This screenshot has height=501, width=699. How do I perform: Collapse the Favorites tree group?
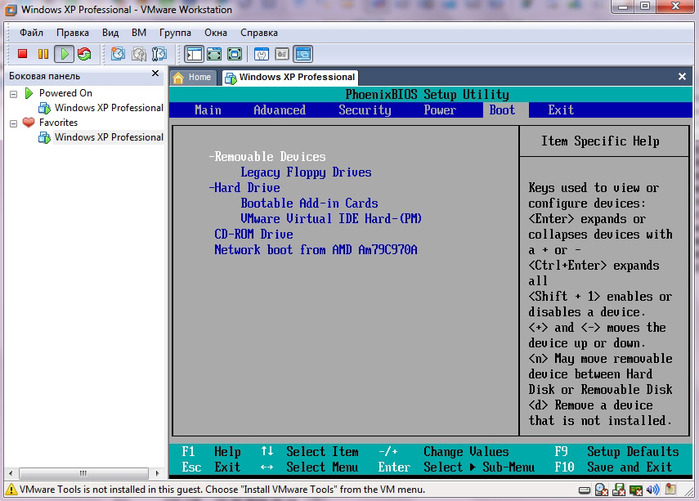pos(13,123)
